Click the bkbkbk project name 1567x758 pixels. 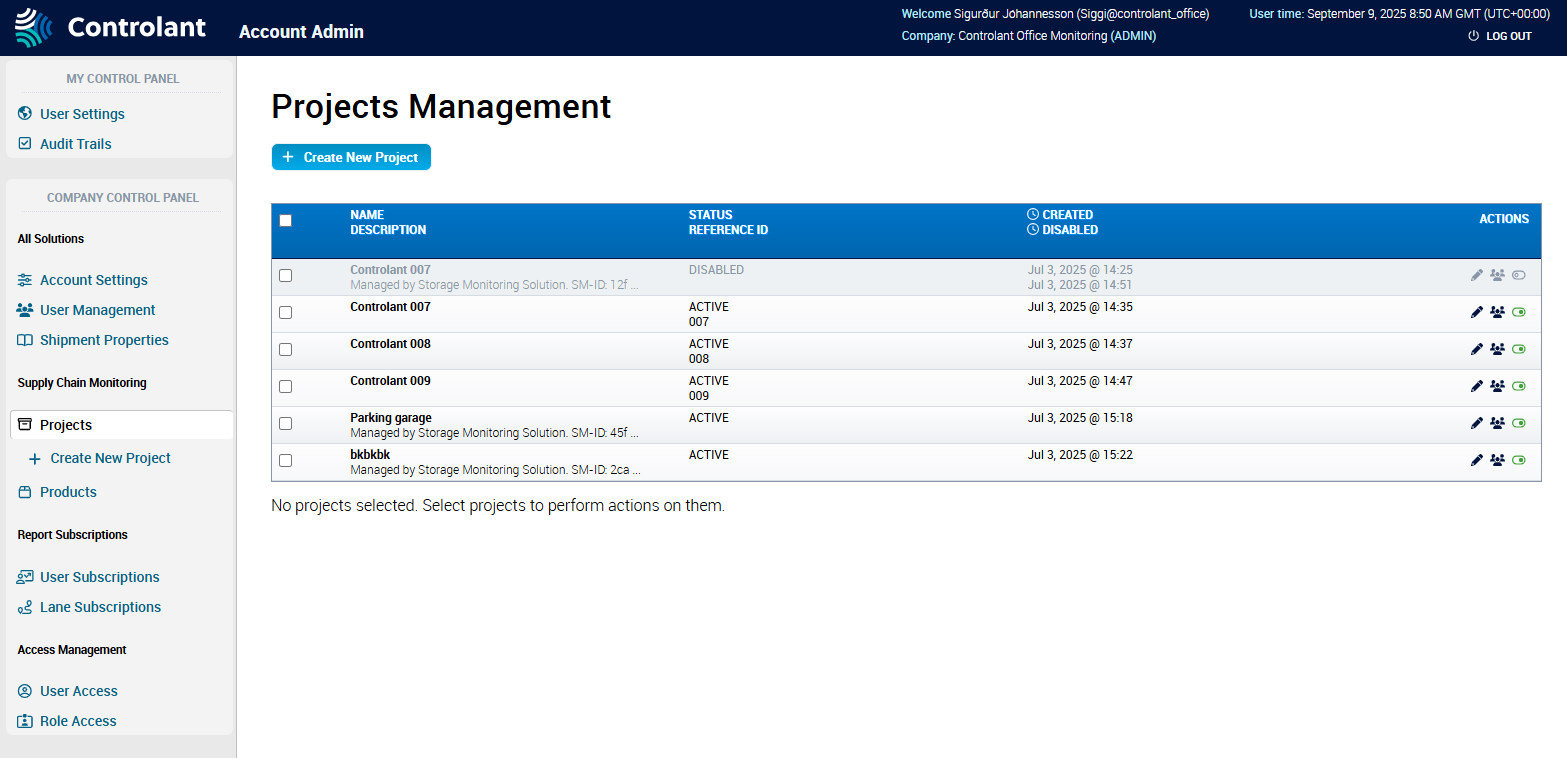(370, 455)
